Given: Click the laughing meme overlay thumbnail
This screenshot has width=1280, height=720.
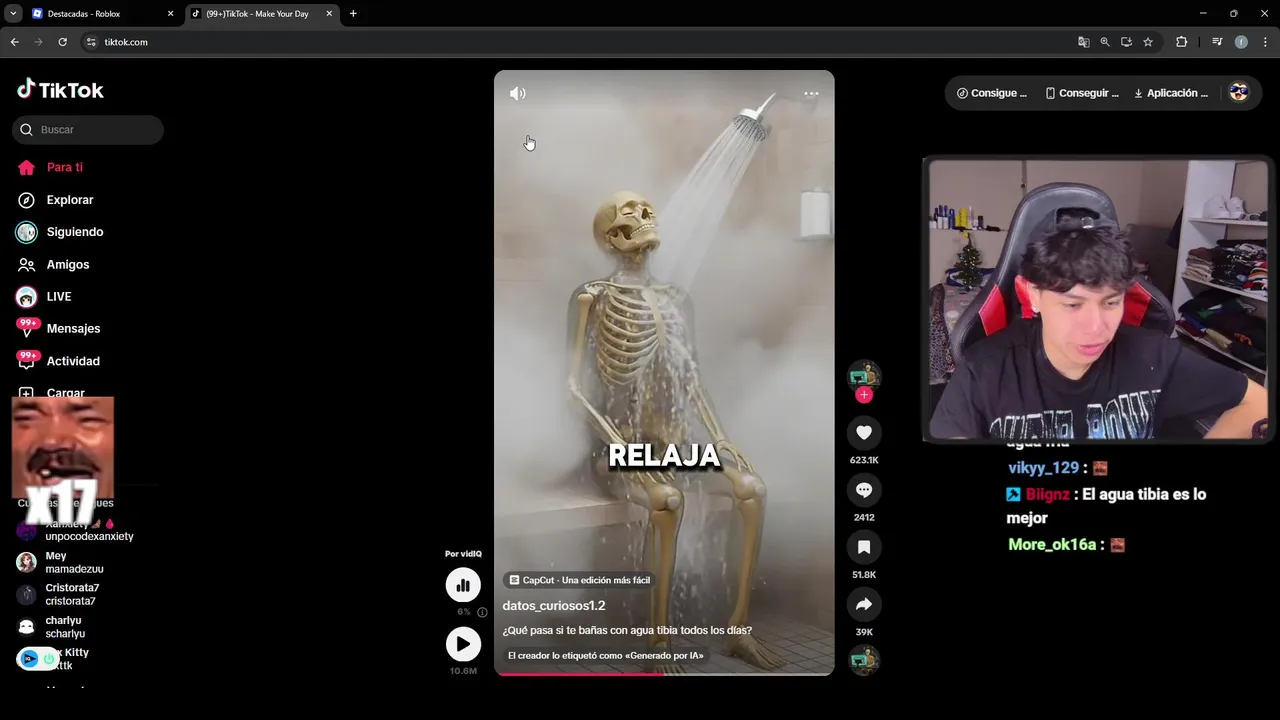Looking at the screenshot, I should click(63, 447).
